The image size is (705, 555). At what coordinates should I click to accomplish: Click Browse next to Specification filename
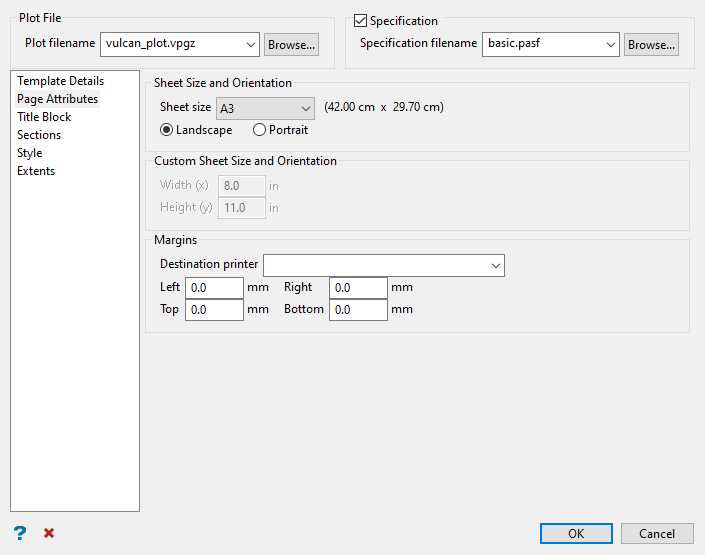click(x=651, y=44)
